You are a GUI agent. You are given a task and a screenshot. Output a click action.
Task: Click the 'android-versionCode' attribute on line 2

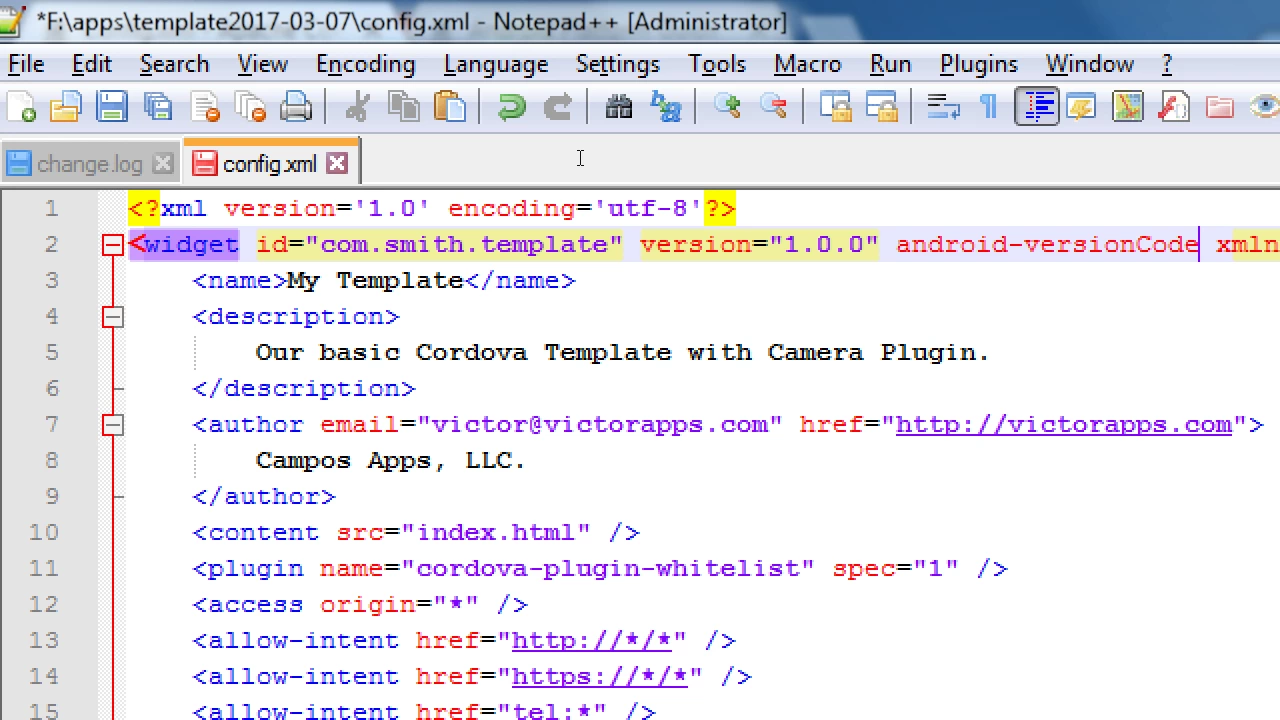coord(1048,245)
